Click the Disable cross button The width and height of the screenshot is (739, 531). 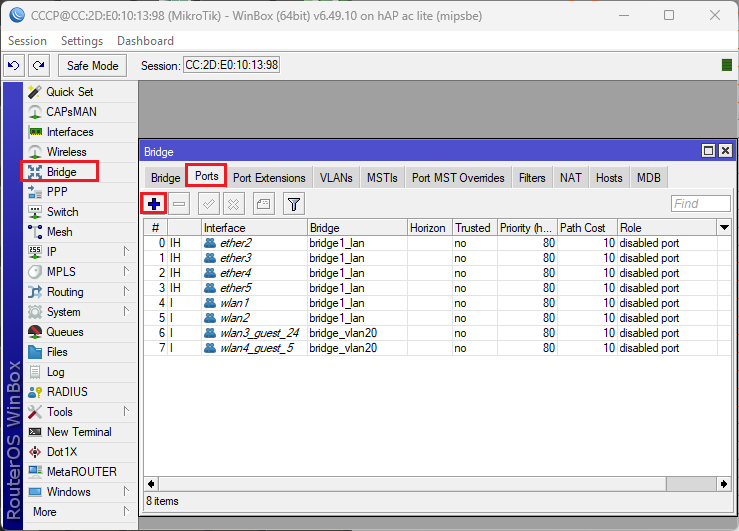(234, 204)
